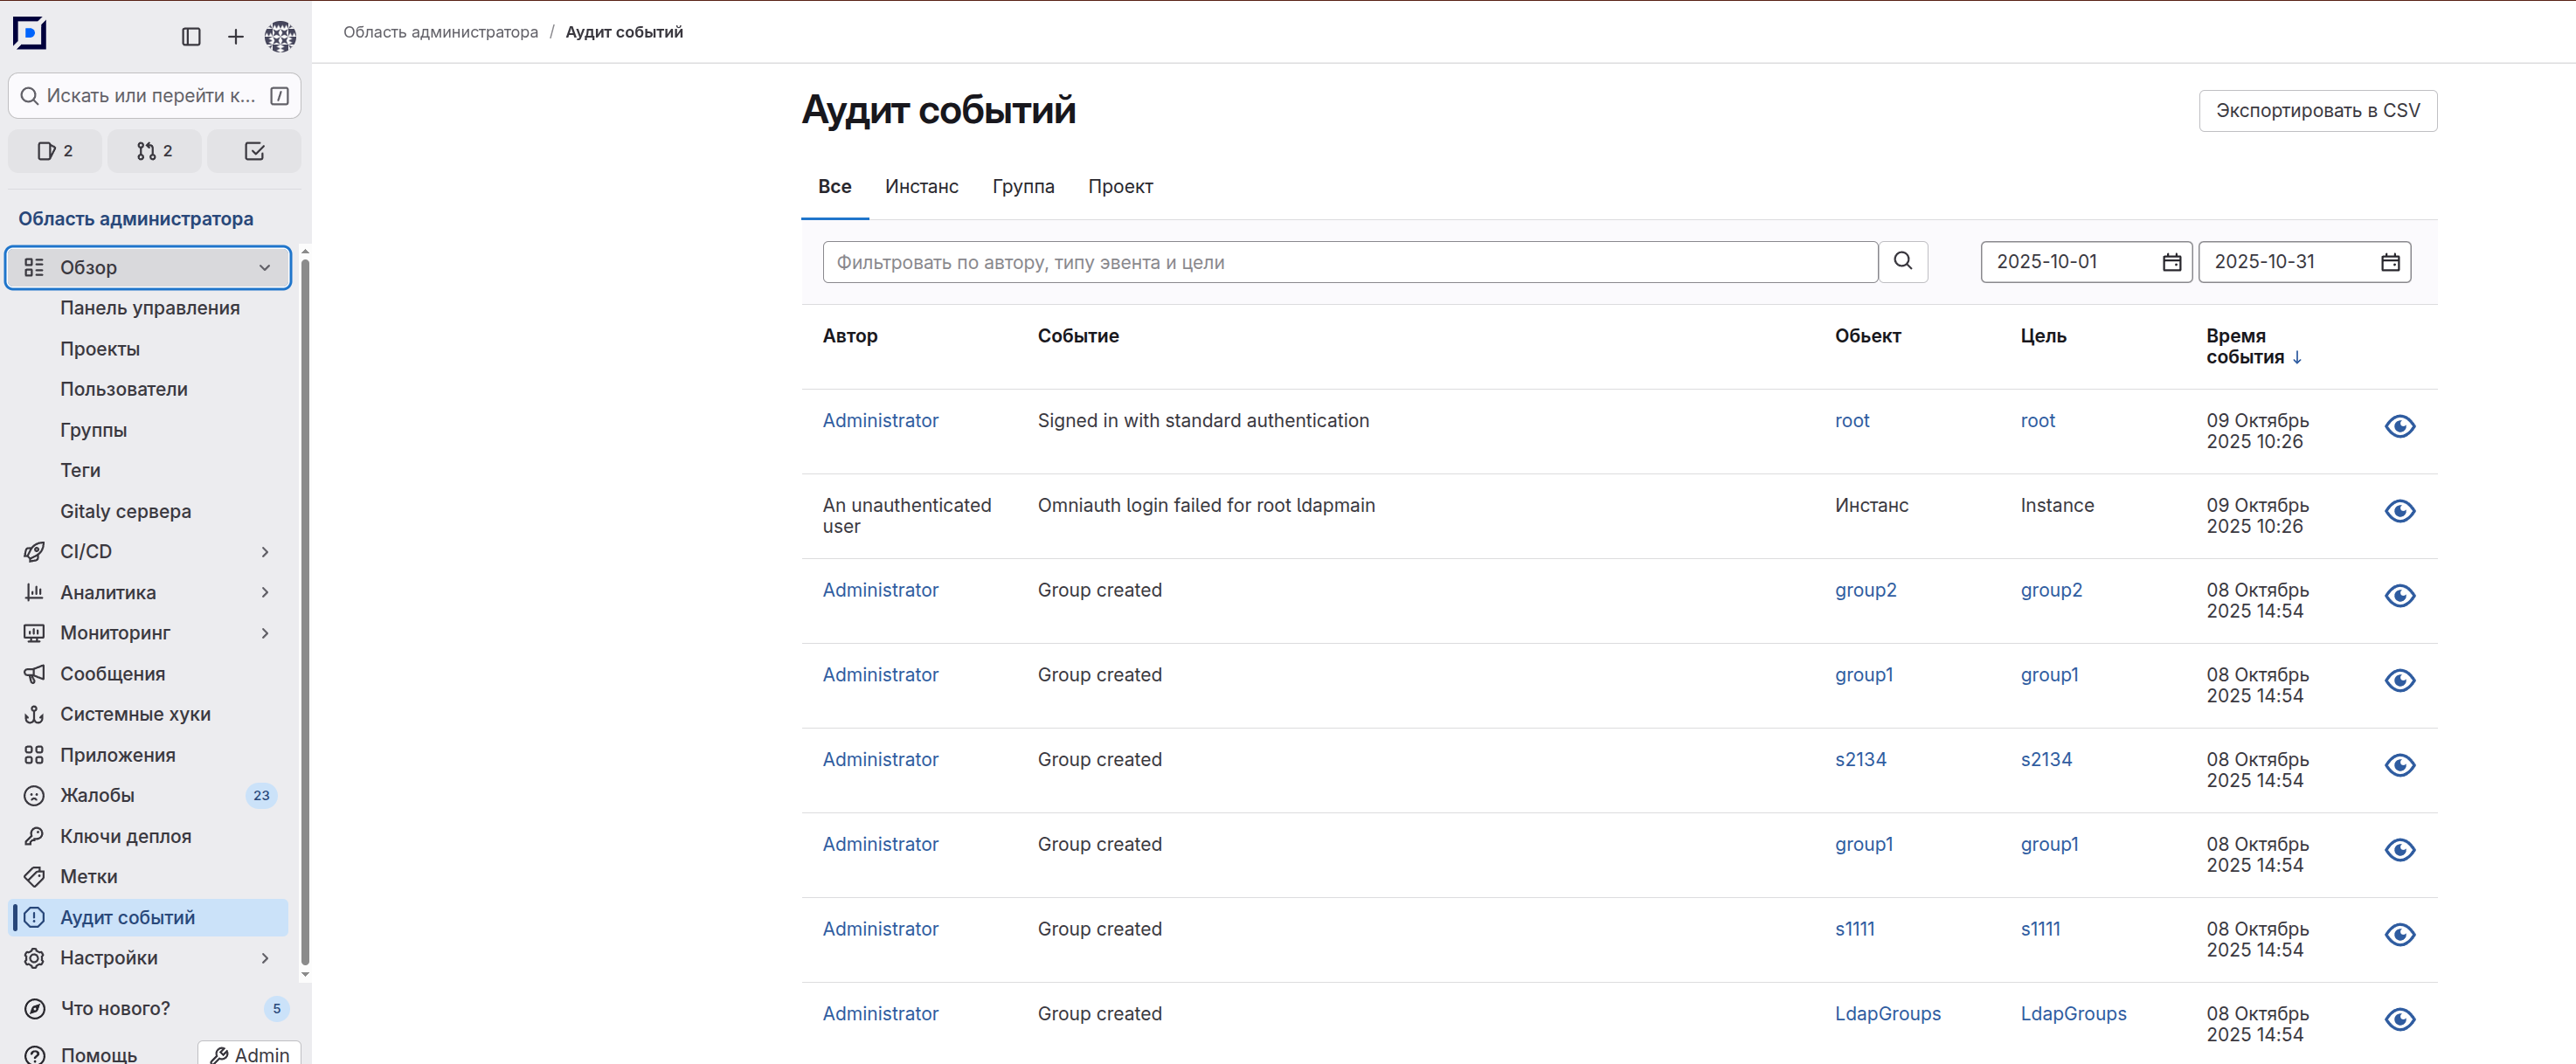Show details of the group2 created event
This screenshot has height=1064, width=2576.
tap(2399, 596)
